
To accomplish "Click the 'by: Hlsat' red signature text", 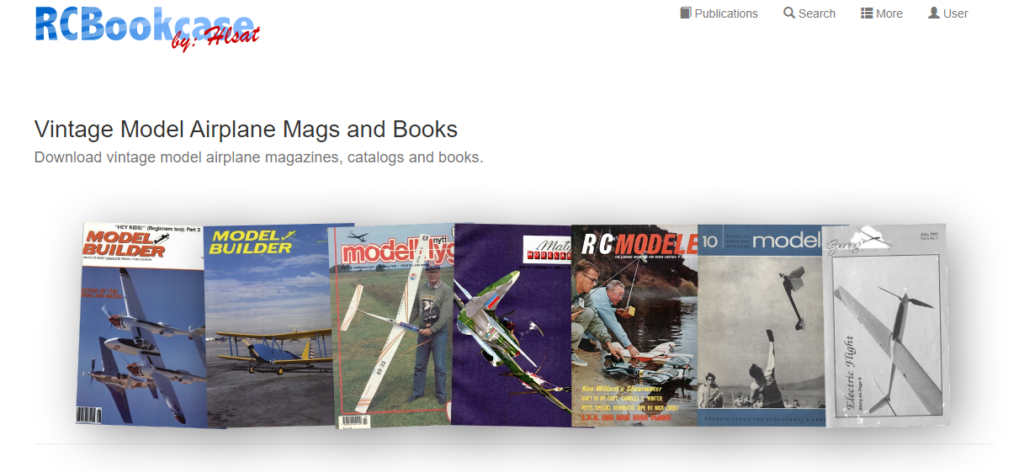I will coord(215,39).
